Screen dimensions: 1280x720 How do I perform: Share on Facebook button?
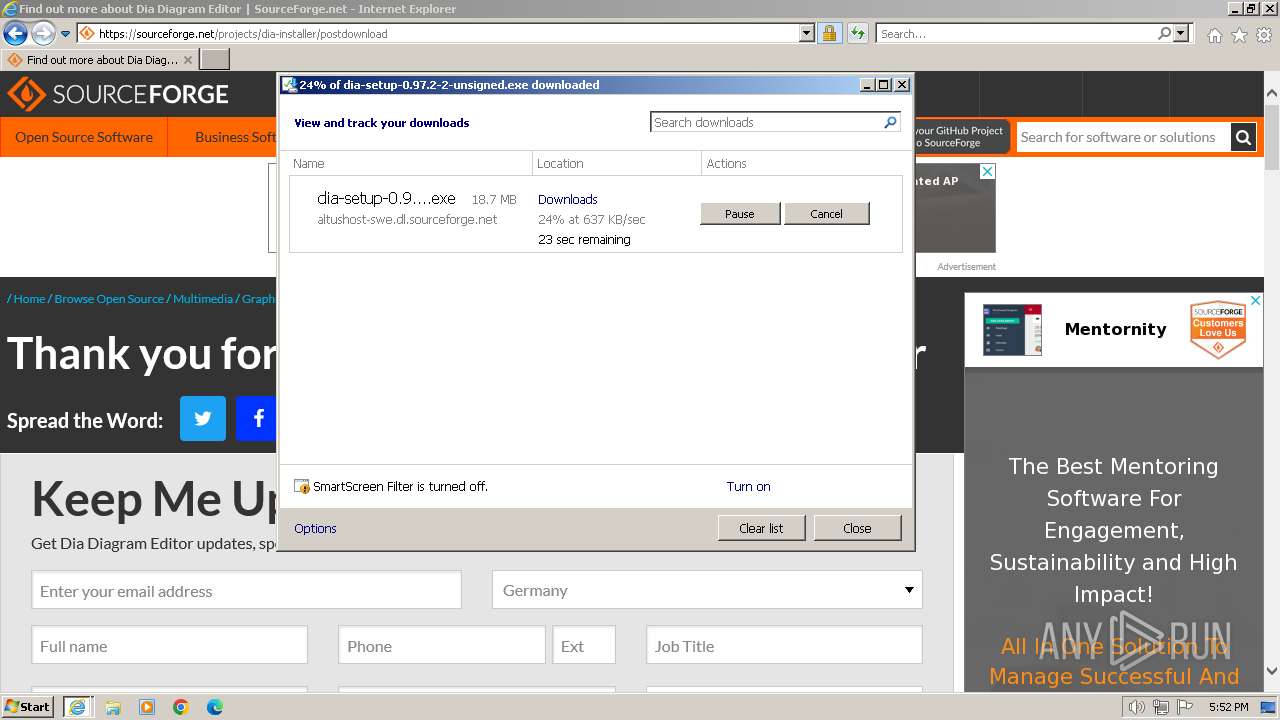[x=258, y=419]
